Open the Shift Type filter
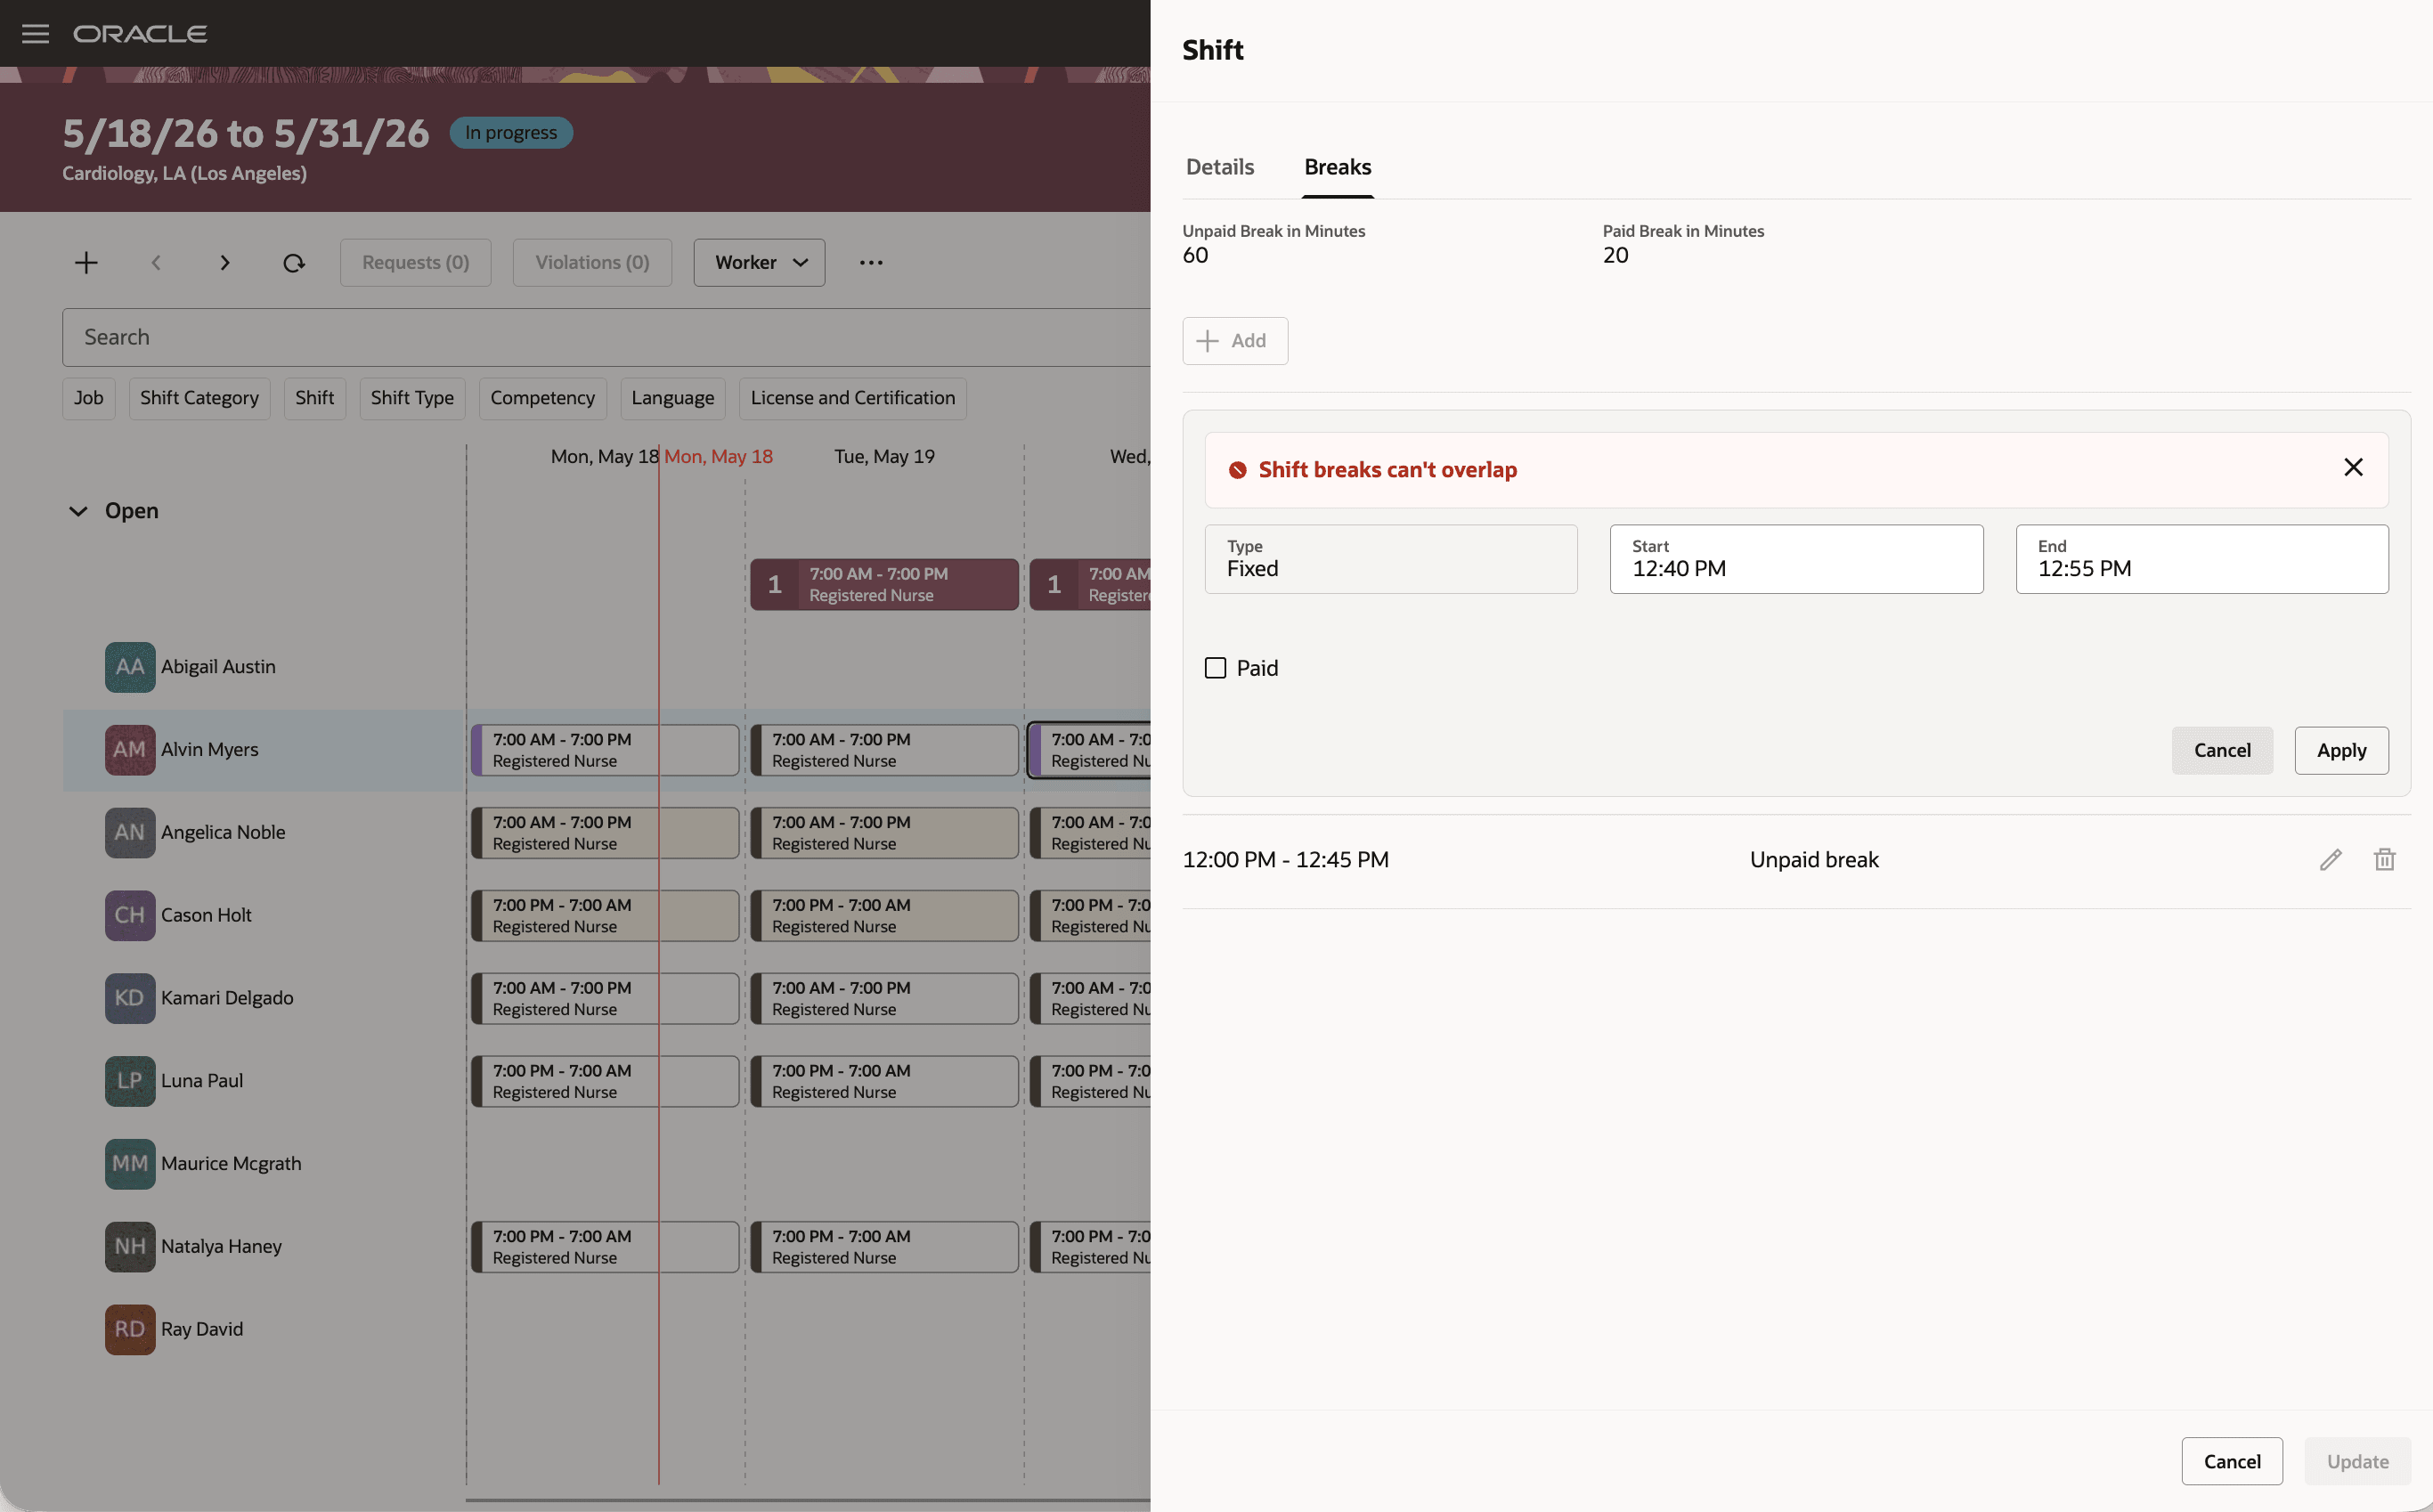Viewport: 2433px width, 1512px height. tap(412, 398)
